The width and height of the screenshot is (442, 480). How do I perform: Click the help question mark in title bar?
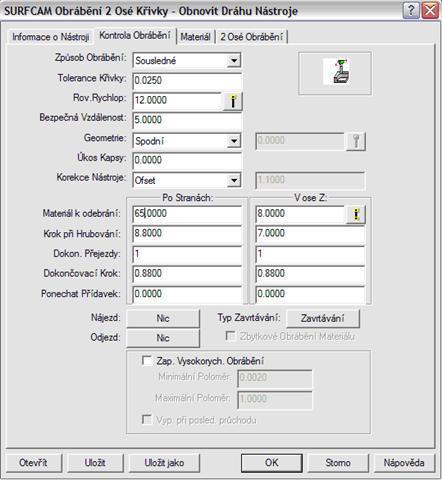[411, 11]
